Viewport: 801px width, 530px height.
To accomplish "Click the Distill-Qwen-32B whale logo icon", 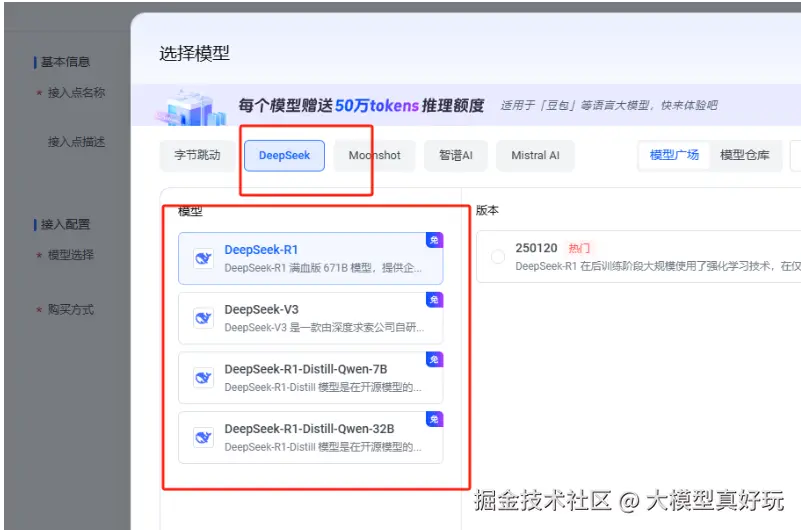I will point(203,438).
